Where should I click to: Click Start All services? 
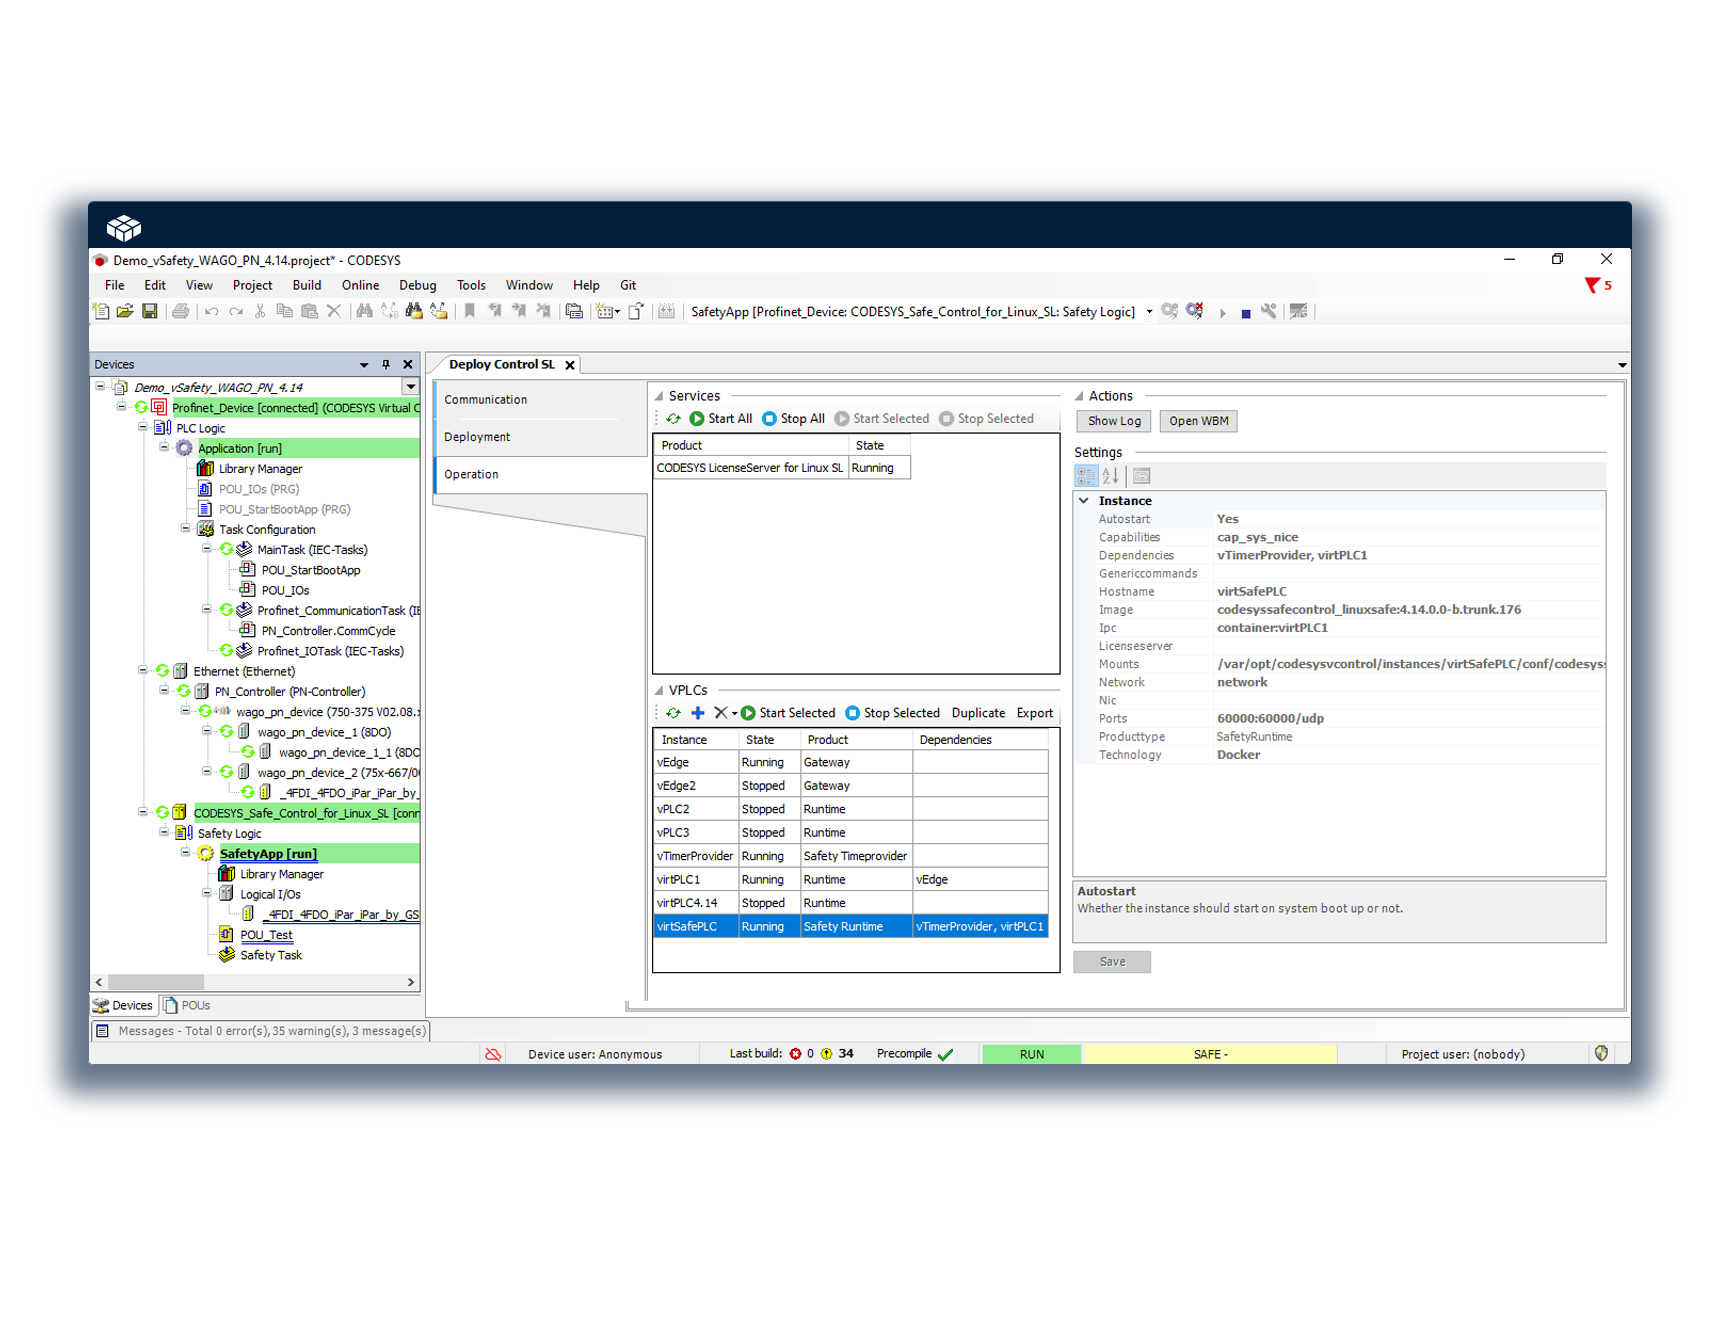coord(721,419)
